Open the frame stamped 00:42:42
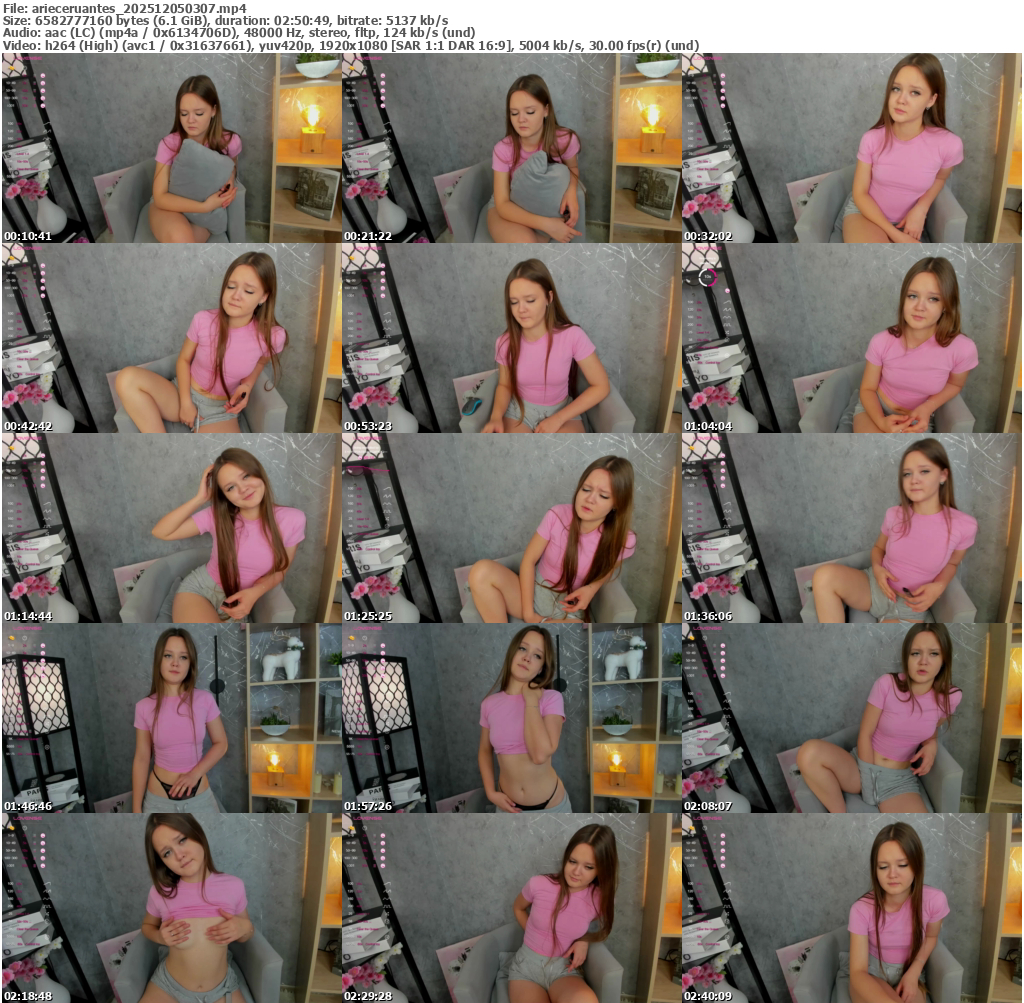Image resolution: width=1024 pixels, height=1003 pixels. point(171,338)
